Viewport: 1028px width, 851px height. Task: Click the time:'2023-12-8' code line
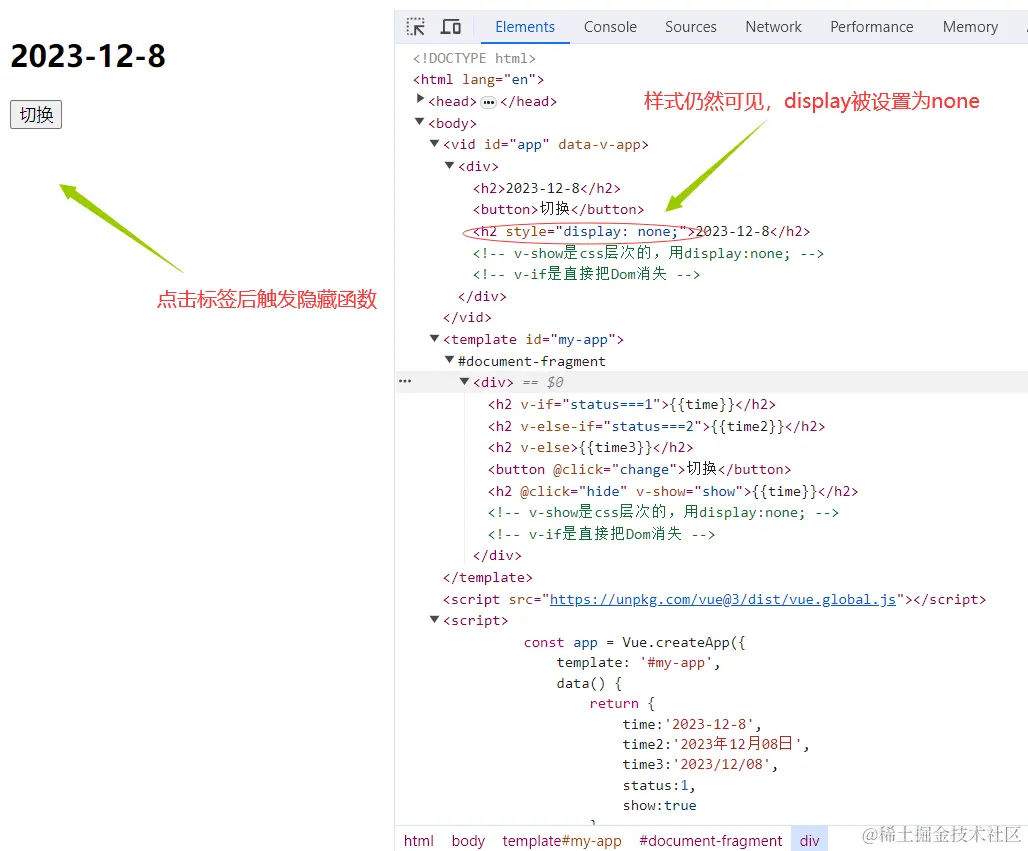click(x=692, y=724)
